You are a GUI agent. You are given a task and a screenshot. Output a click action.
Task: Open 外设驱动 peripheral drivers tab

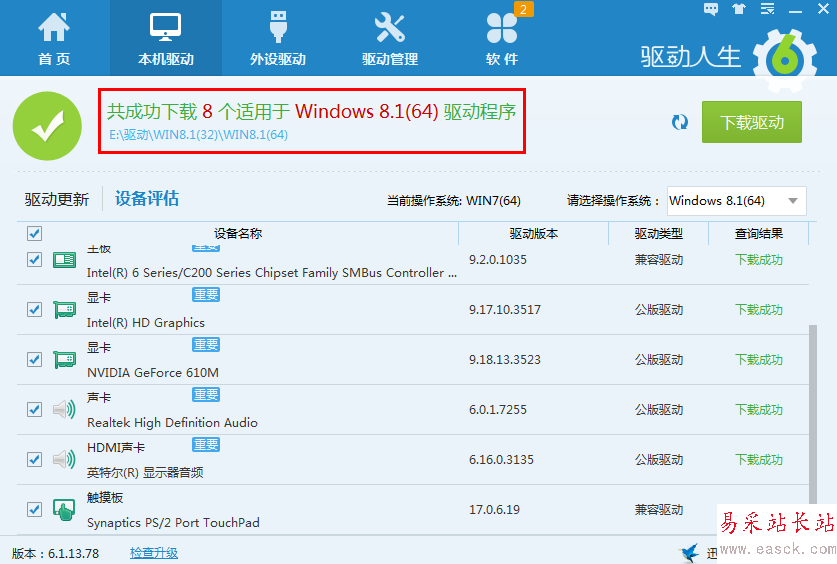click(278, 39)
